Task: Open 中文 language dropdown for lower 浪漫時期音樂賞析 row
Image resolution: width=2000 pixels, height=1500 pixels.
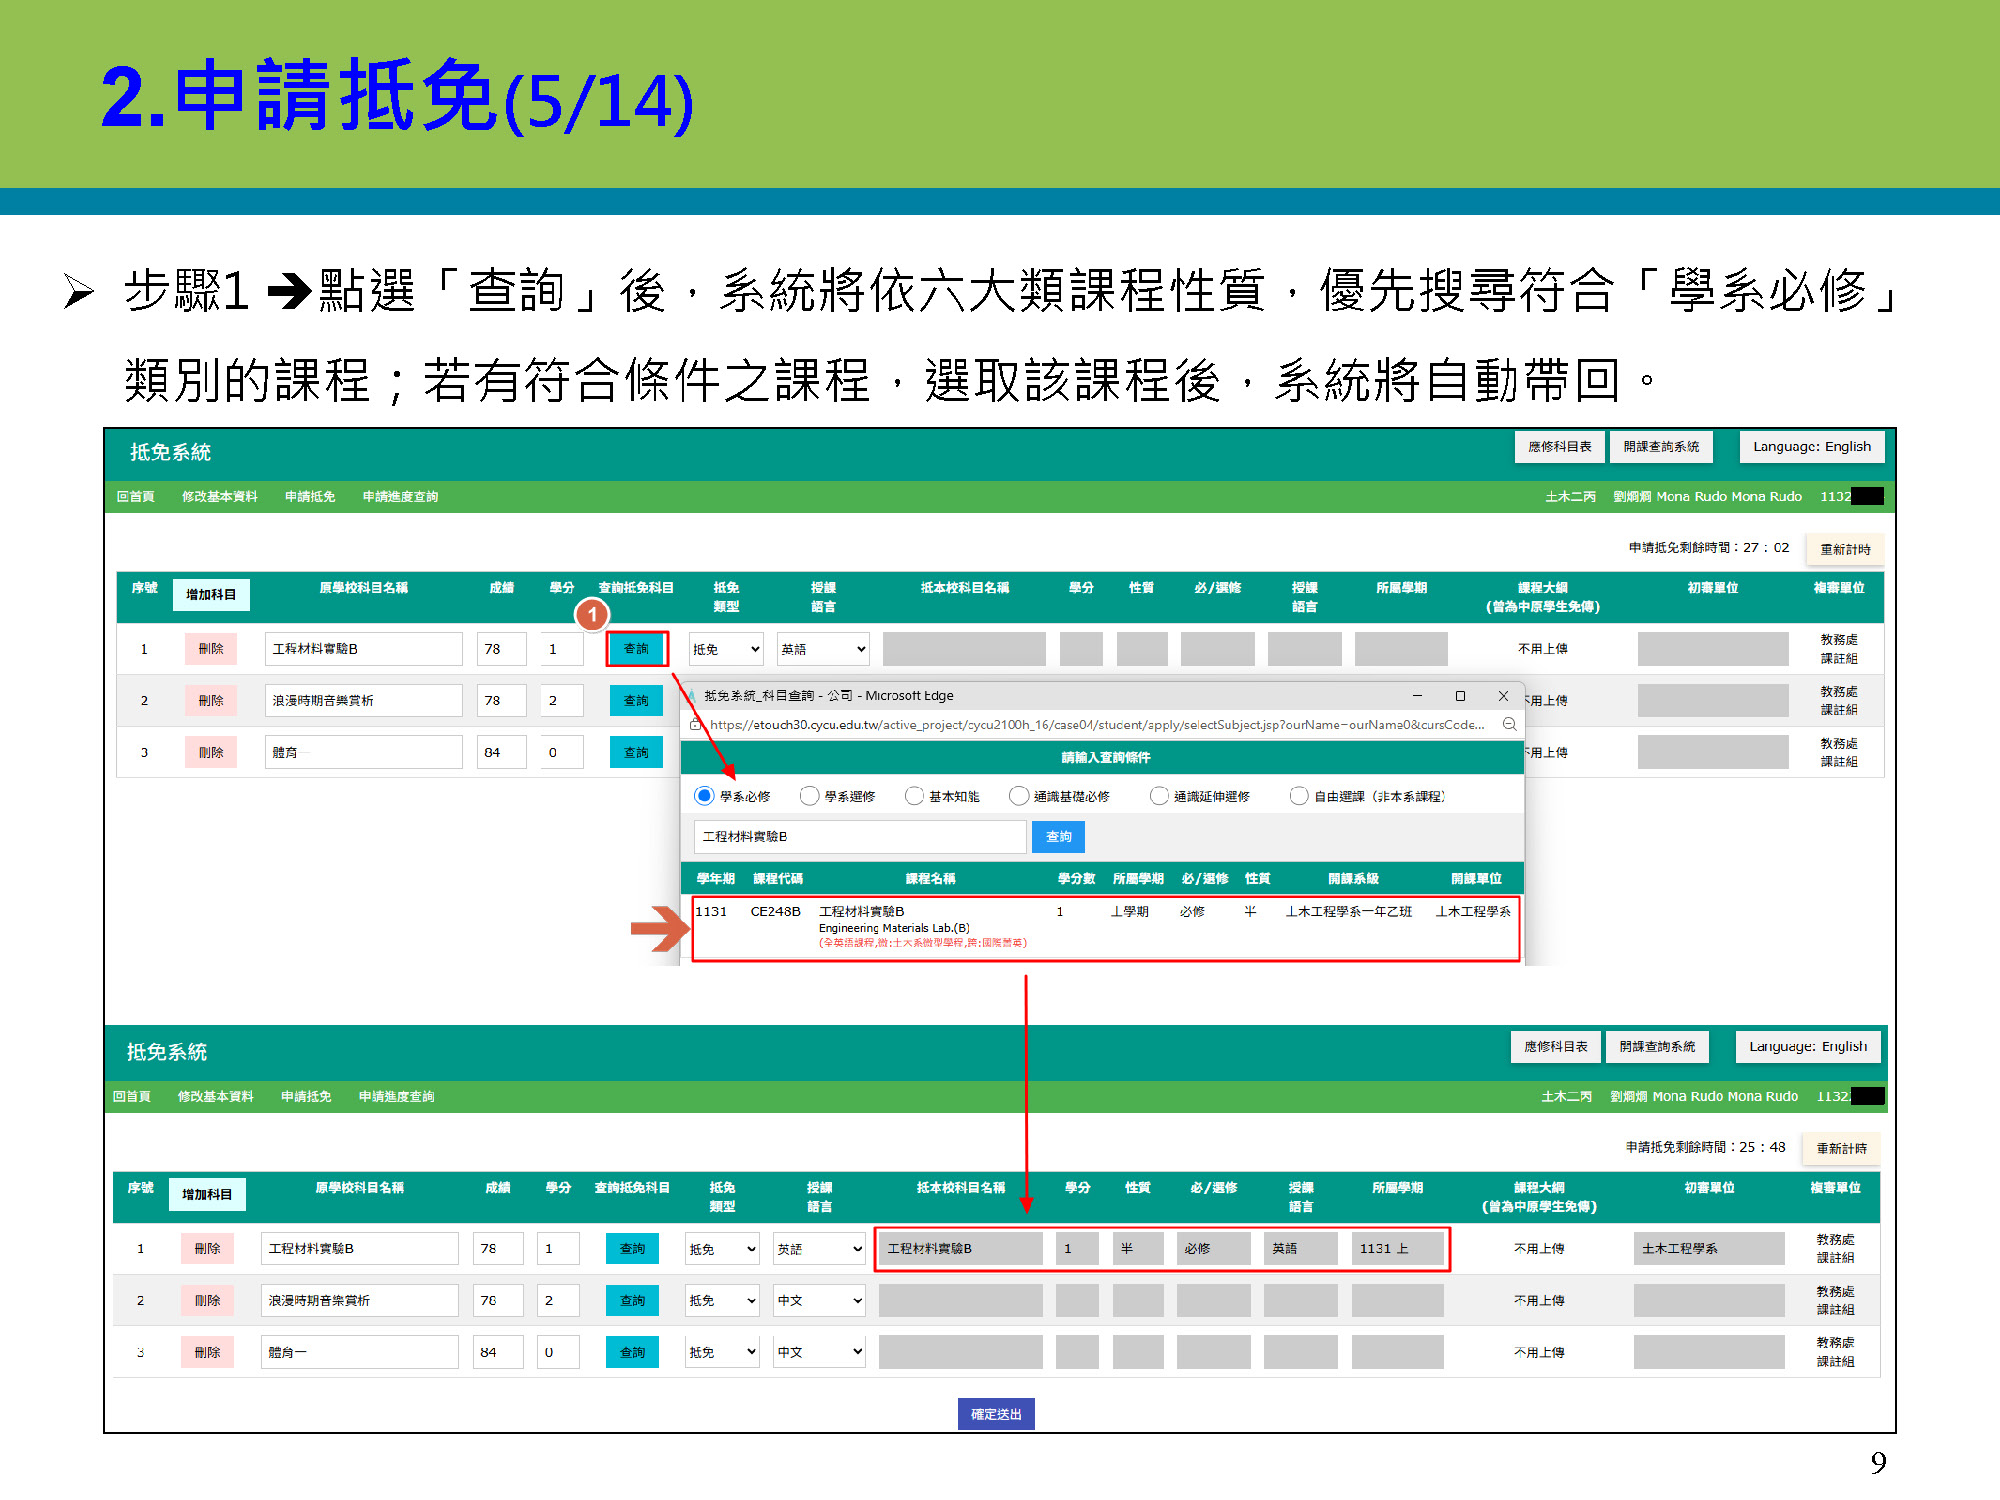Action: click(819, 1301)
